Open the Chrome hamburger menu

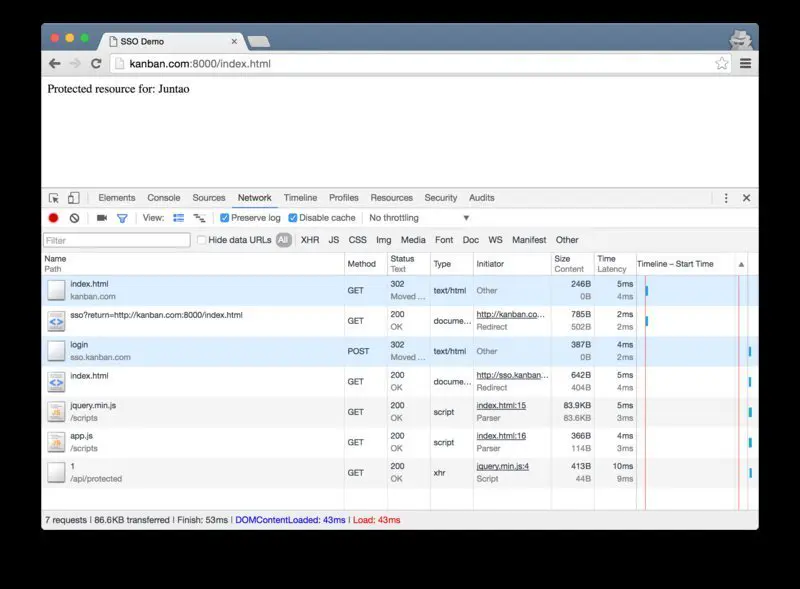coord(745,63)
